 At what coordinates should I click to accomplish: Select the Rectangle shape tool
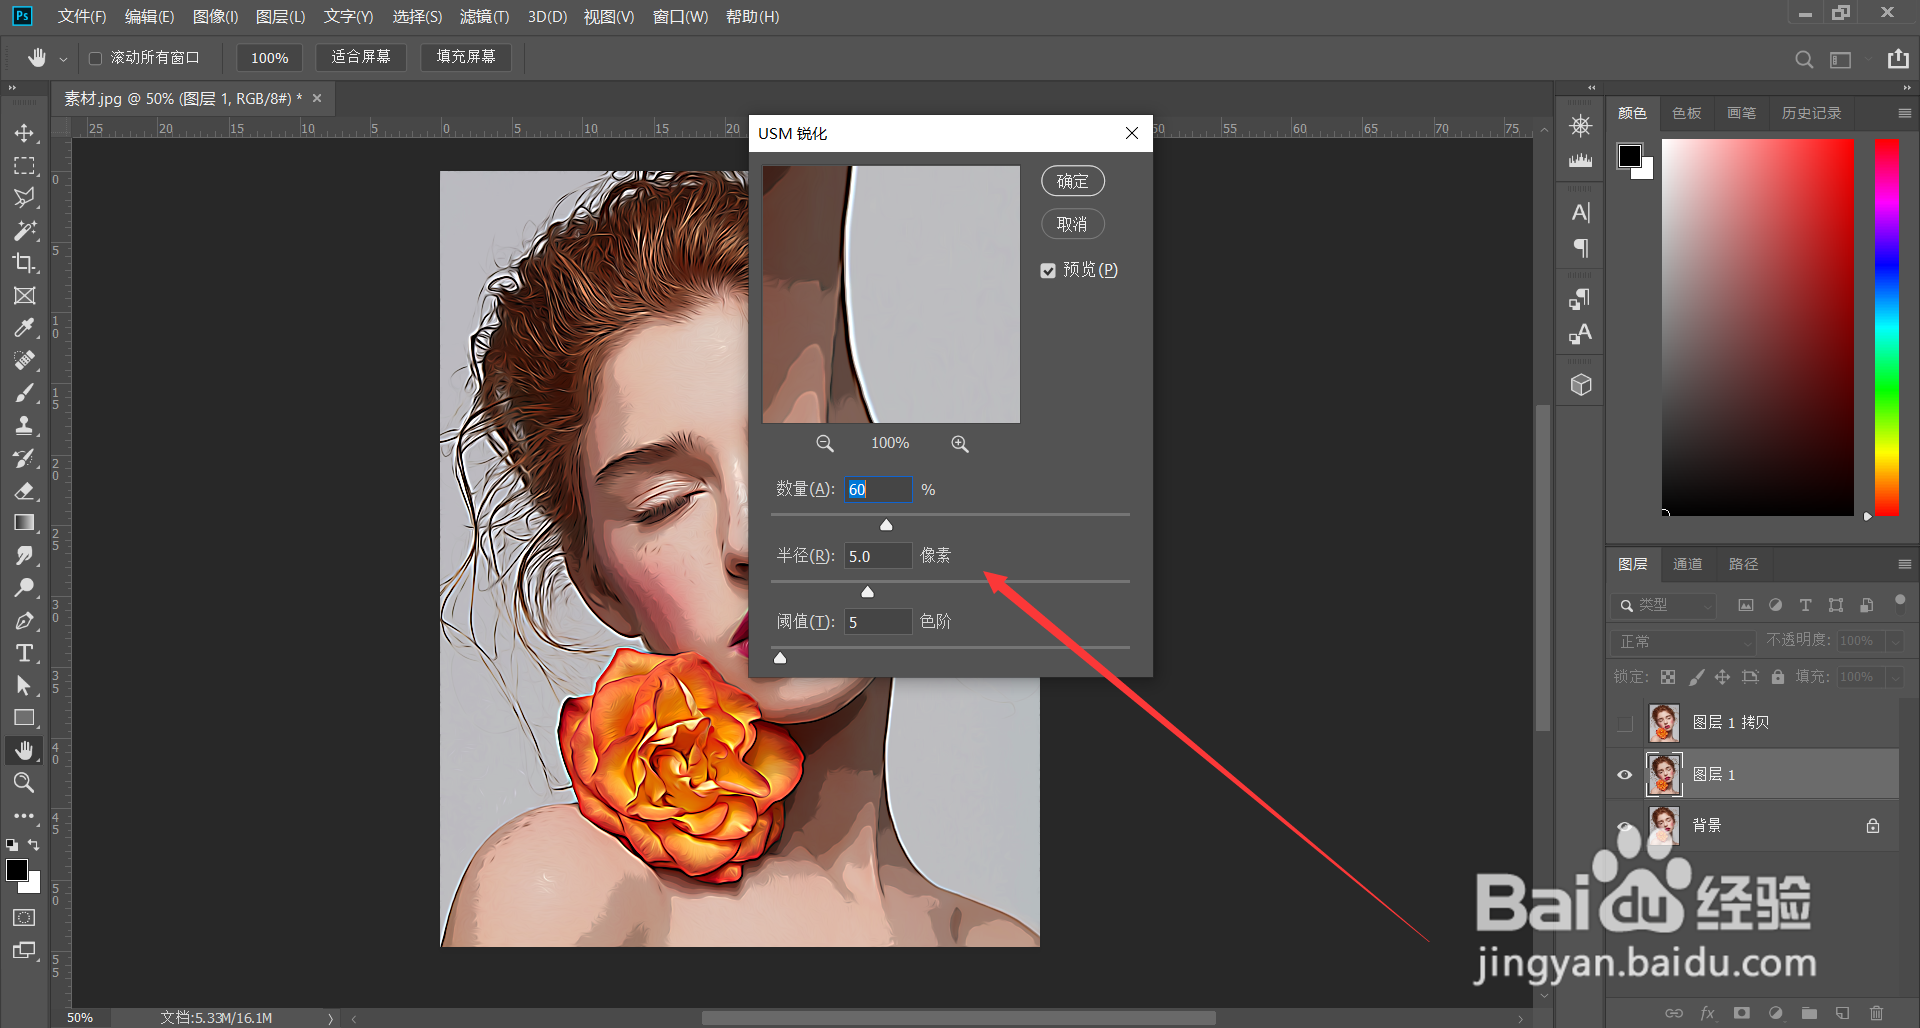click(24, 718)
